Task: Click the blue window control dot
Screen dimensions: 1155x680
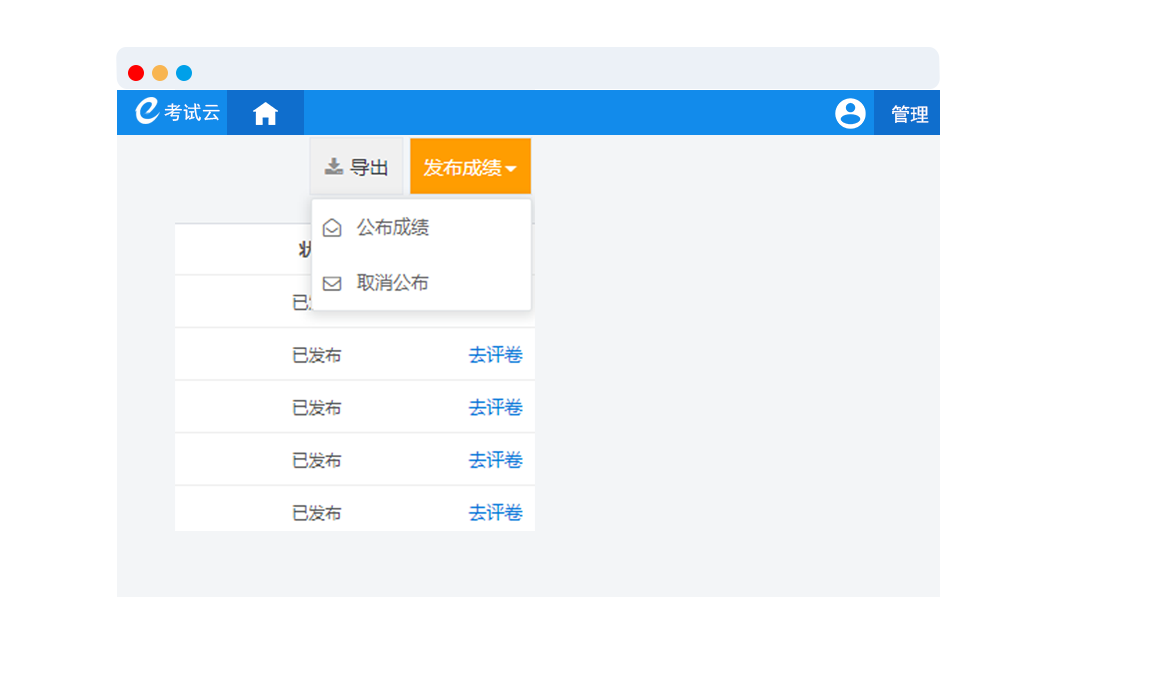Action: coord(184,73)
